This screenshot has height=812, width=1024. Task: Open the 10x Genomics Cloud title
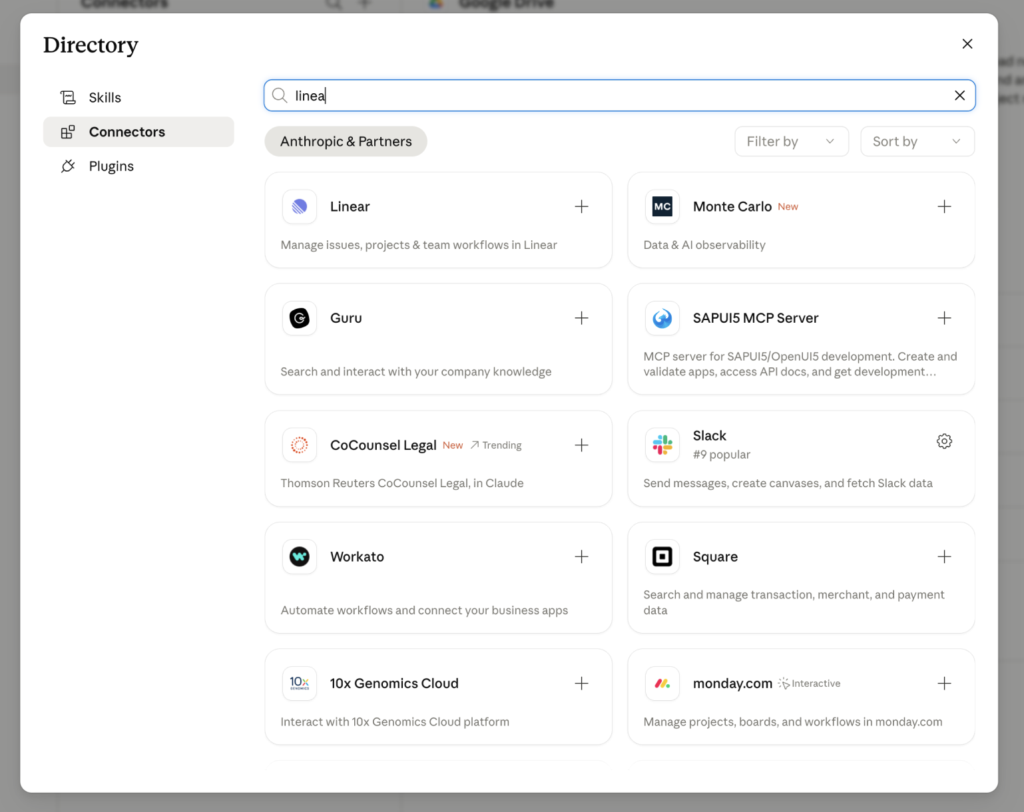[394, 683]
